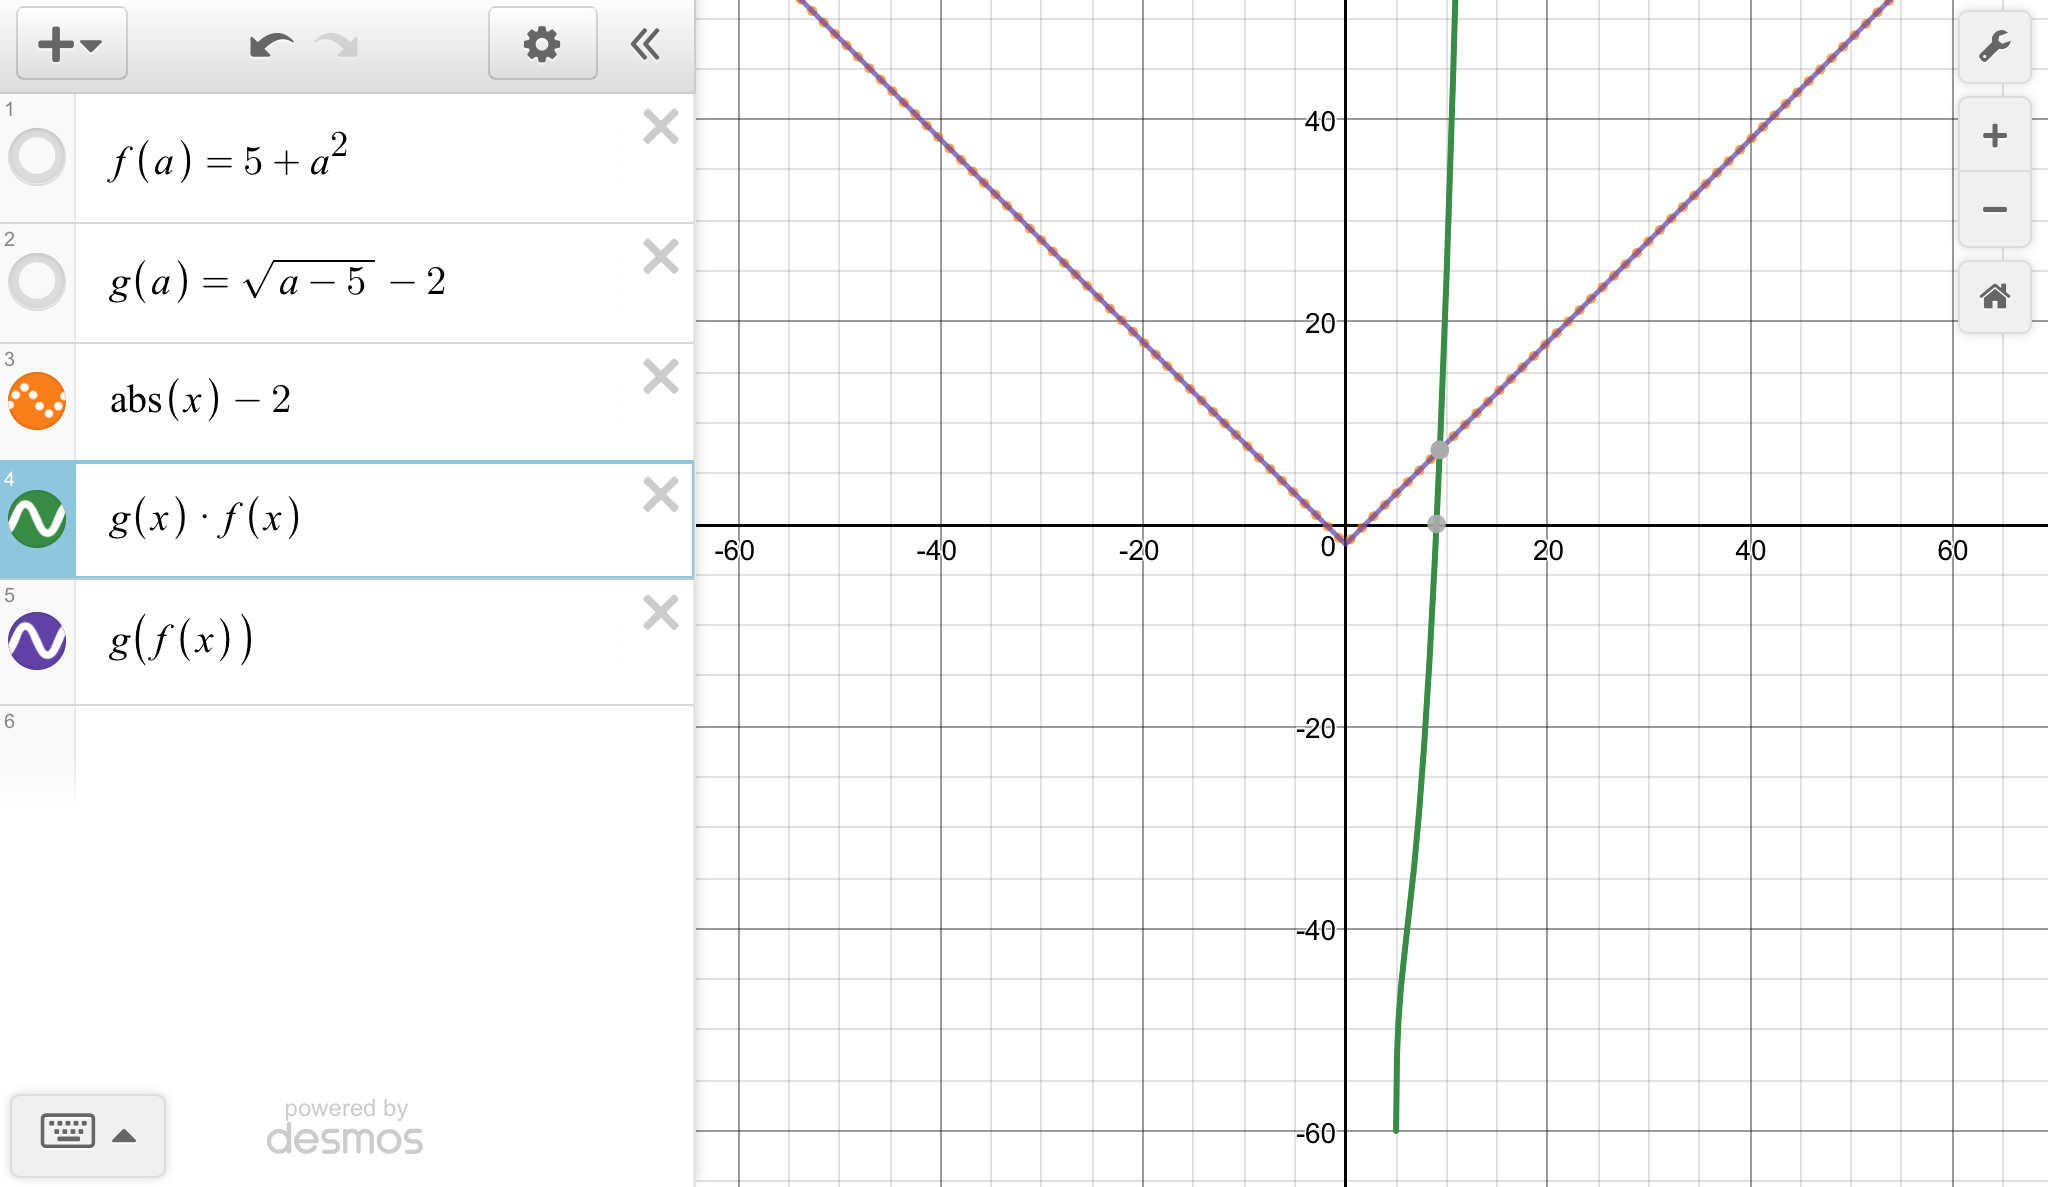Click the redo arrow
Viewport: 2048px width, 1187px height.
click(x=337, y=45)
